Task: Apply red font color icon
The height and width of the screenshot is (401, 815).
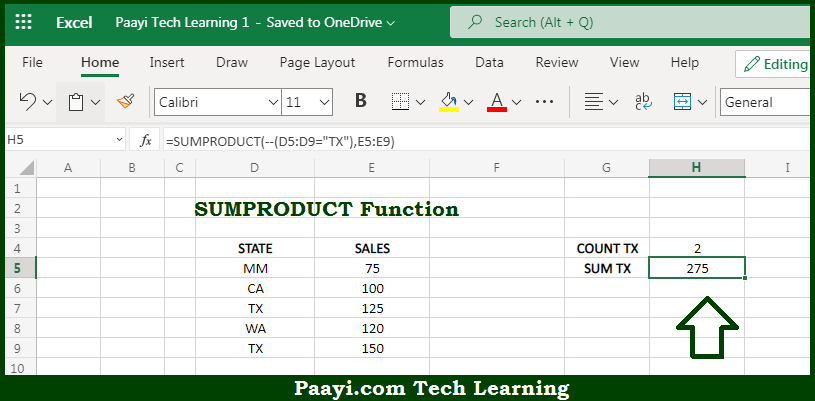Action: click(497, 102)
